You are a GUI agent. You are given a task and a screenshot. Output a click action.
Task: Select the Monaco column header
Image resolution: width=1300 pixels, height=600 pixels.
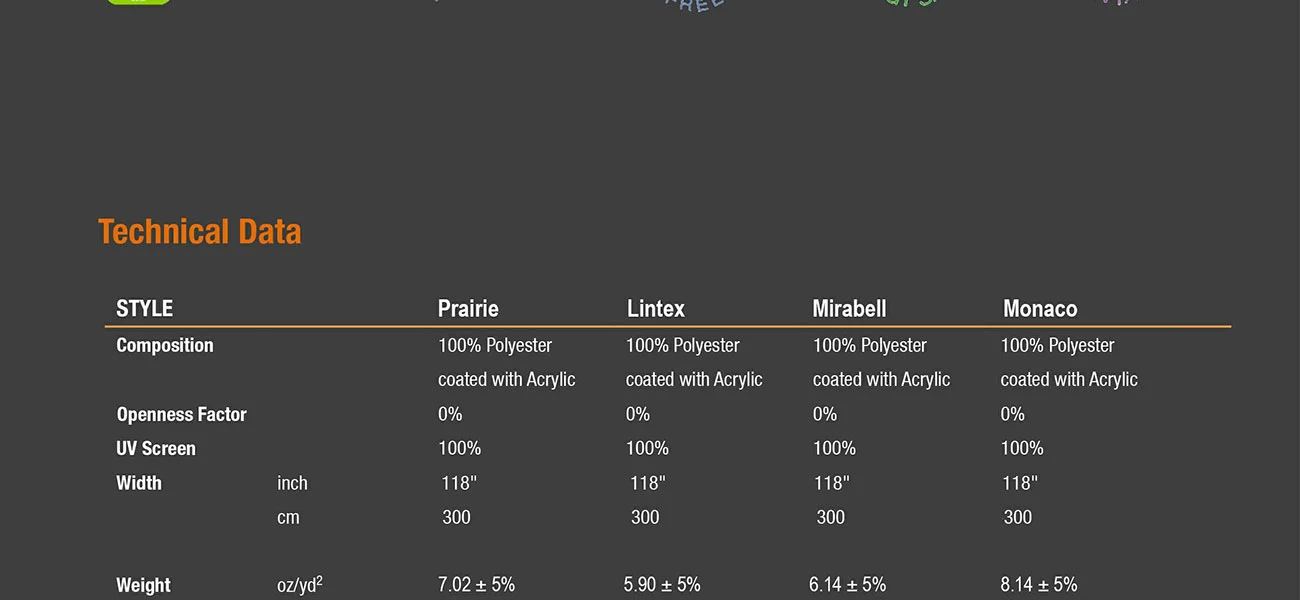tap(1040, 309)
